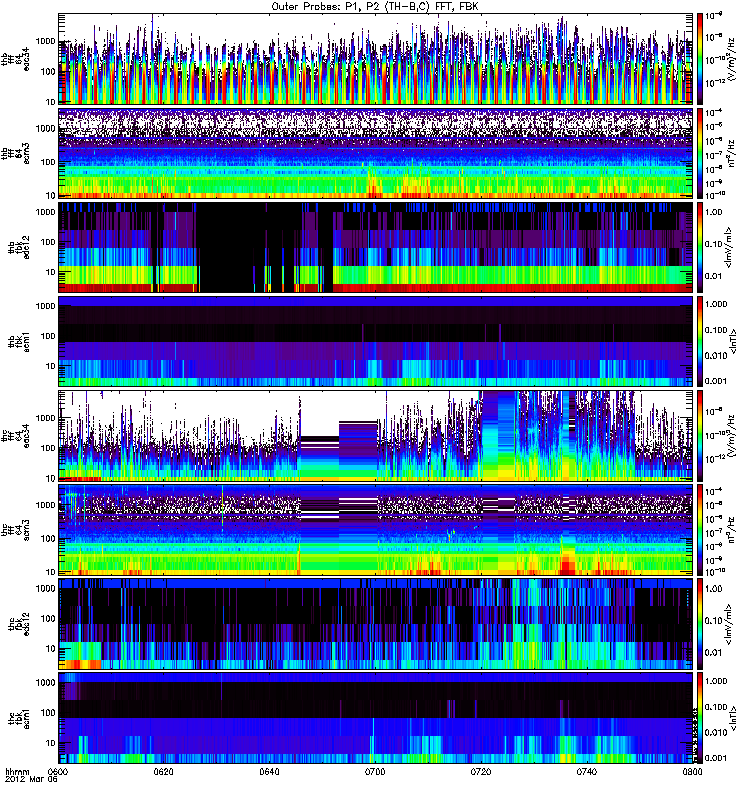Select the thb fff eac34 spectrogram panel

point(376,59)
